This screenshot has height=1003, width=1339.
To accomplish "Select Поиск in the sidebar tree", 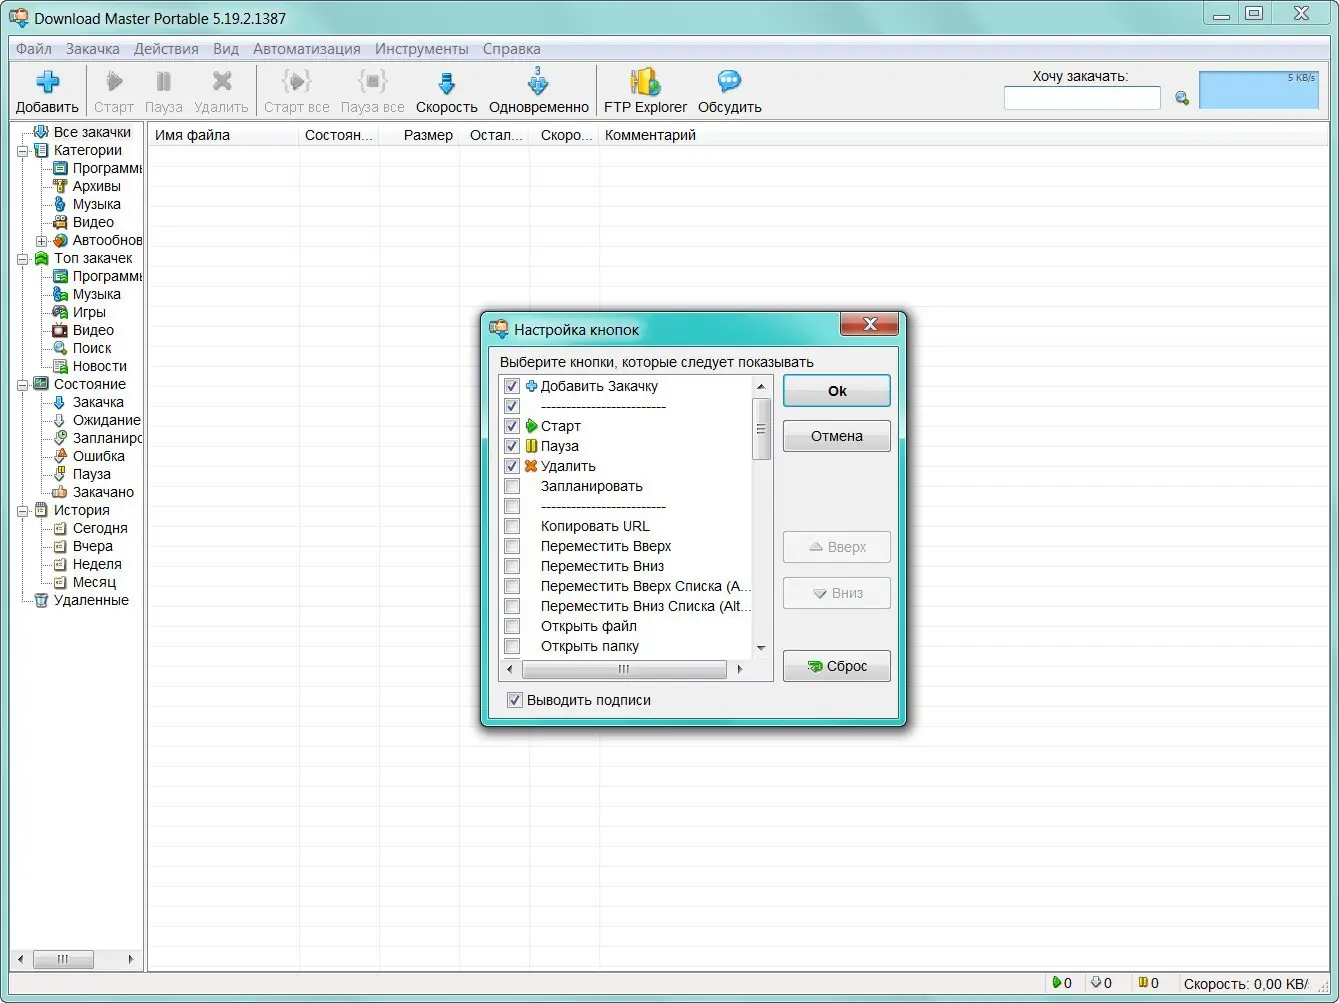I will pos(92,348).
